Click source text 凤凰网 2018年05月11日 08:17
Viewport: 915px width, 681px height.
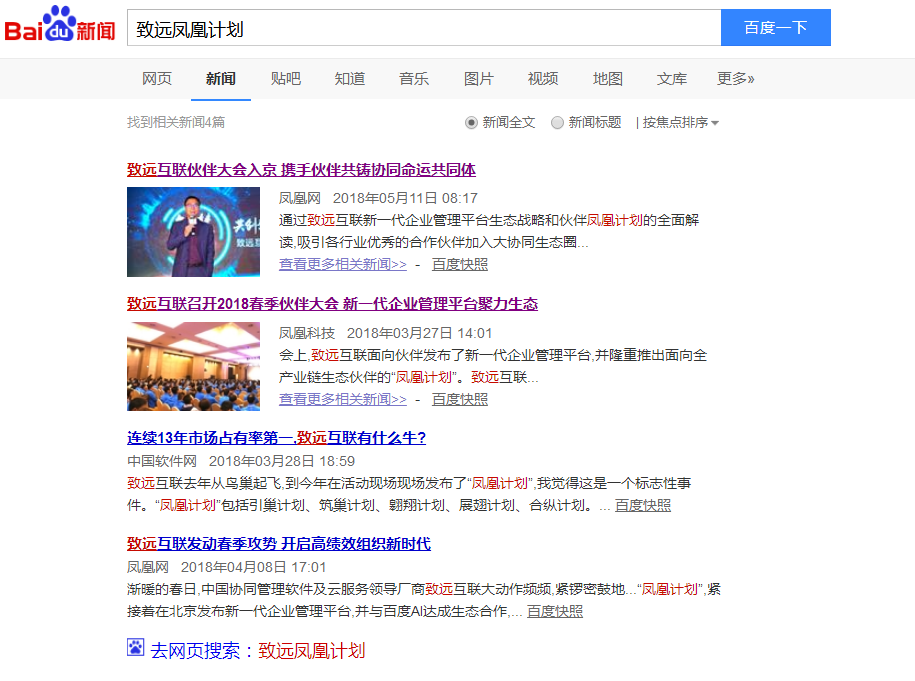pyautogui.click(x=378, y=198)
